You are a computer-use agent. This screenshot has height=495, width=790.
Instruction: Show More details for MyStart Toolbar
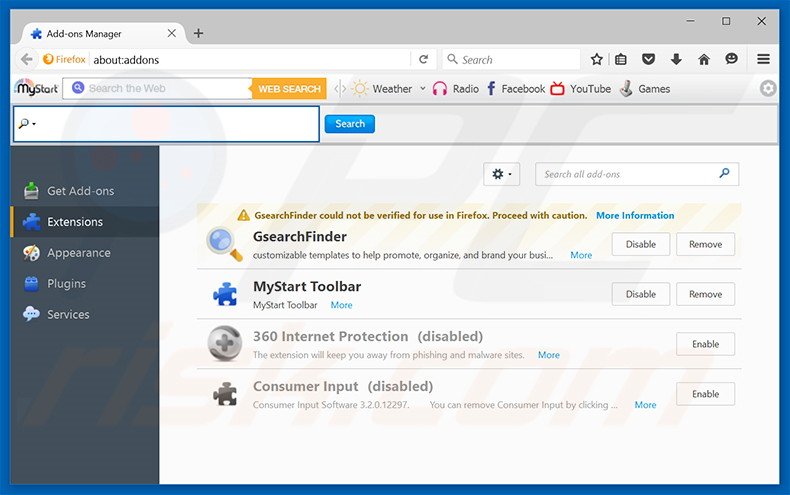(341, 305)
